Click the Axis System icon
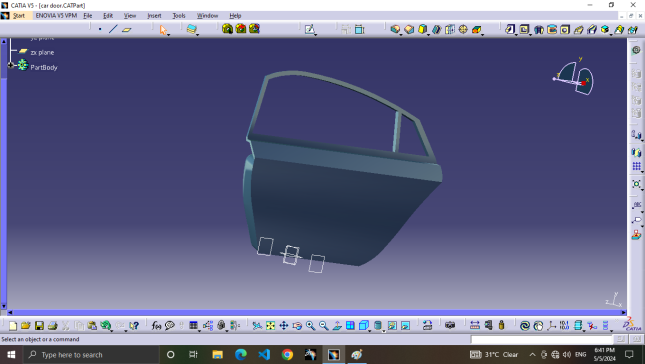The height and width of the screenshot is (364, 645). click(551, 326)
